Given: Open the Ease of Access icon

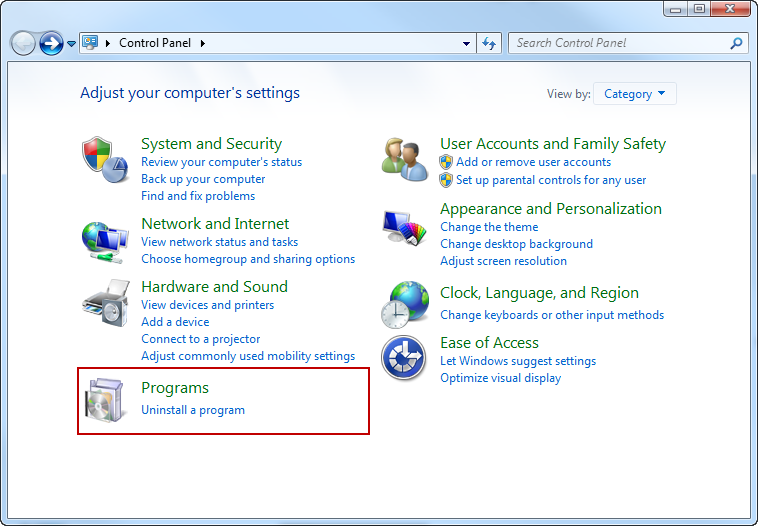Looking at the screenshot, I should [404, 358].
